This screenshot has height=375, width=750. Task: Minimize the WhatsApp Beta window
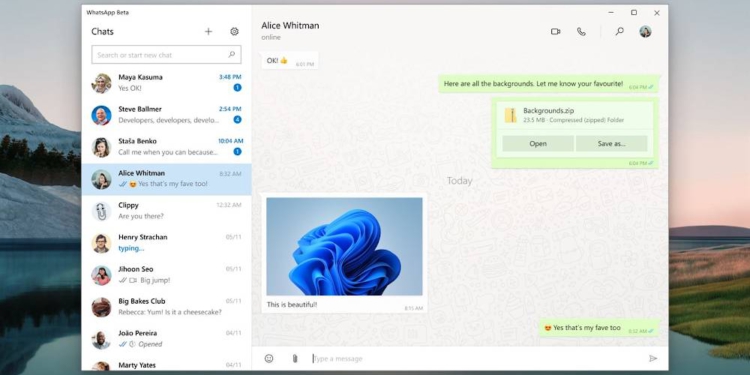click(x=611, y=13)
